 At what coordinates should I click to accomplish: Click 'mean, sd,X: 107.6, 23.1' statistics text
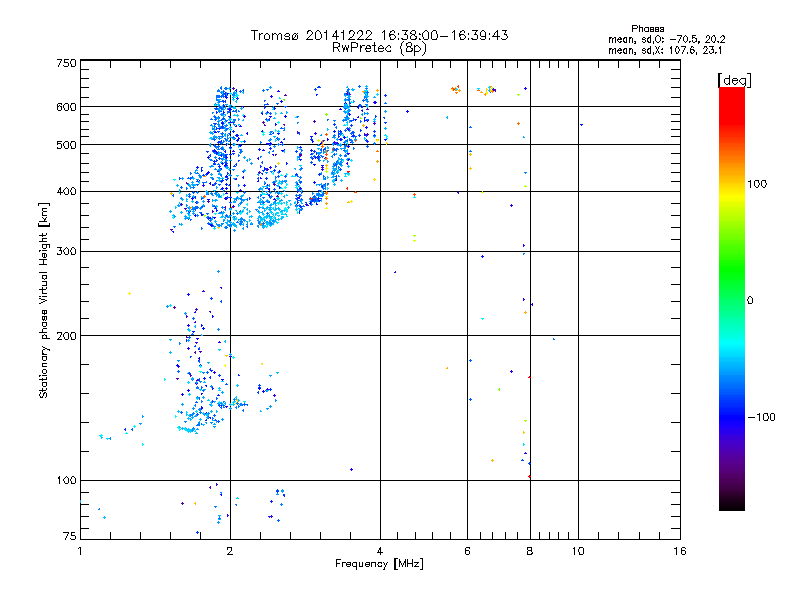[665, 51]
